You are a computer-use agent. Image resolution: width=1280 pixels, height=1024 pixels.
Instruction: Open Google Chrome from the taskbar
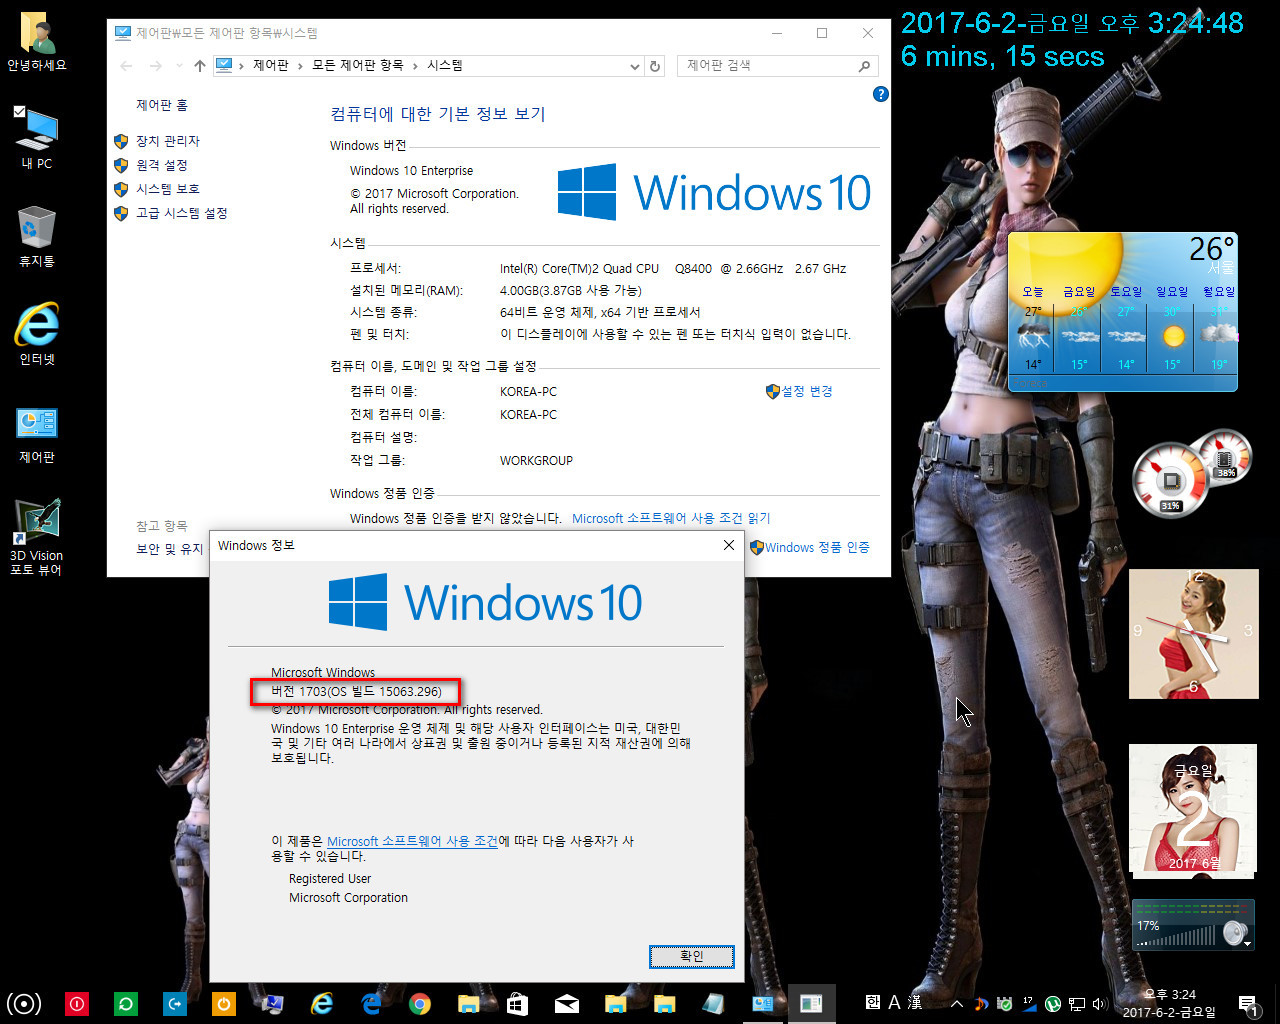[420, 1003]
